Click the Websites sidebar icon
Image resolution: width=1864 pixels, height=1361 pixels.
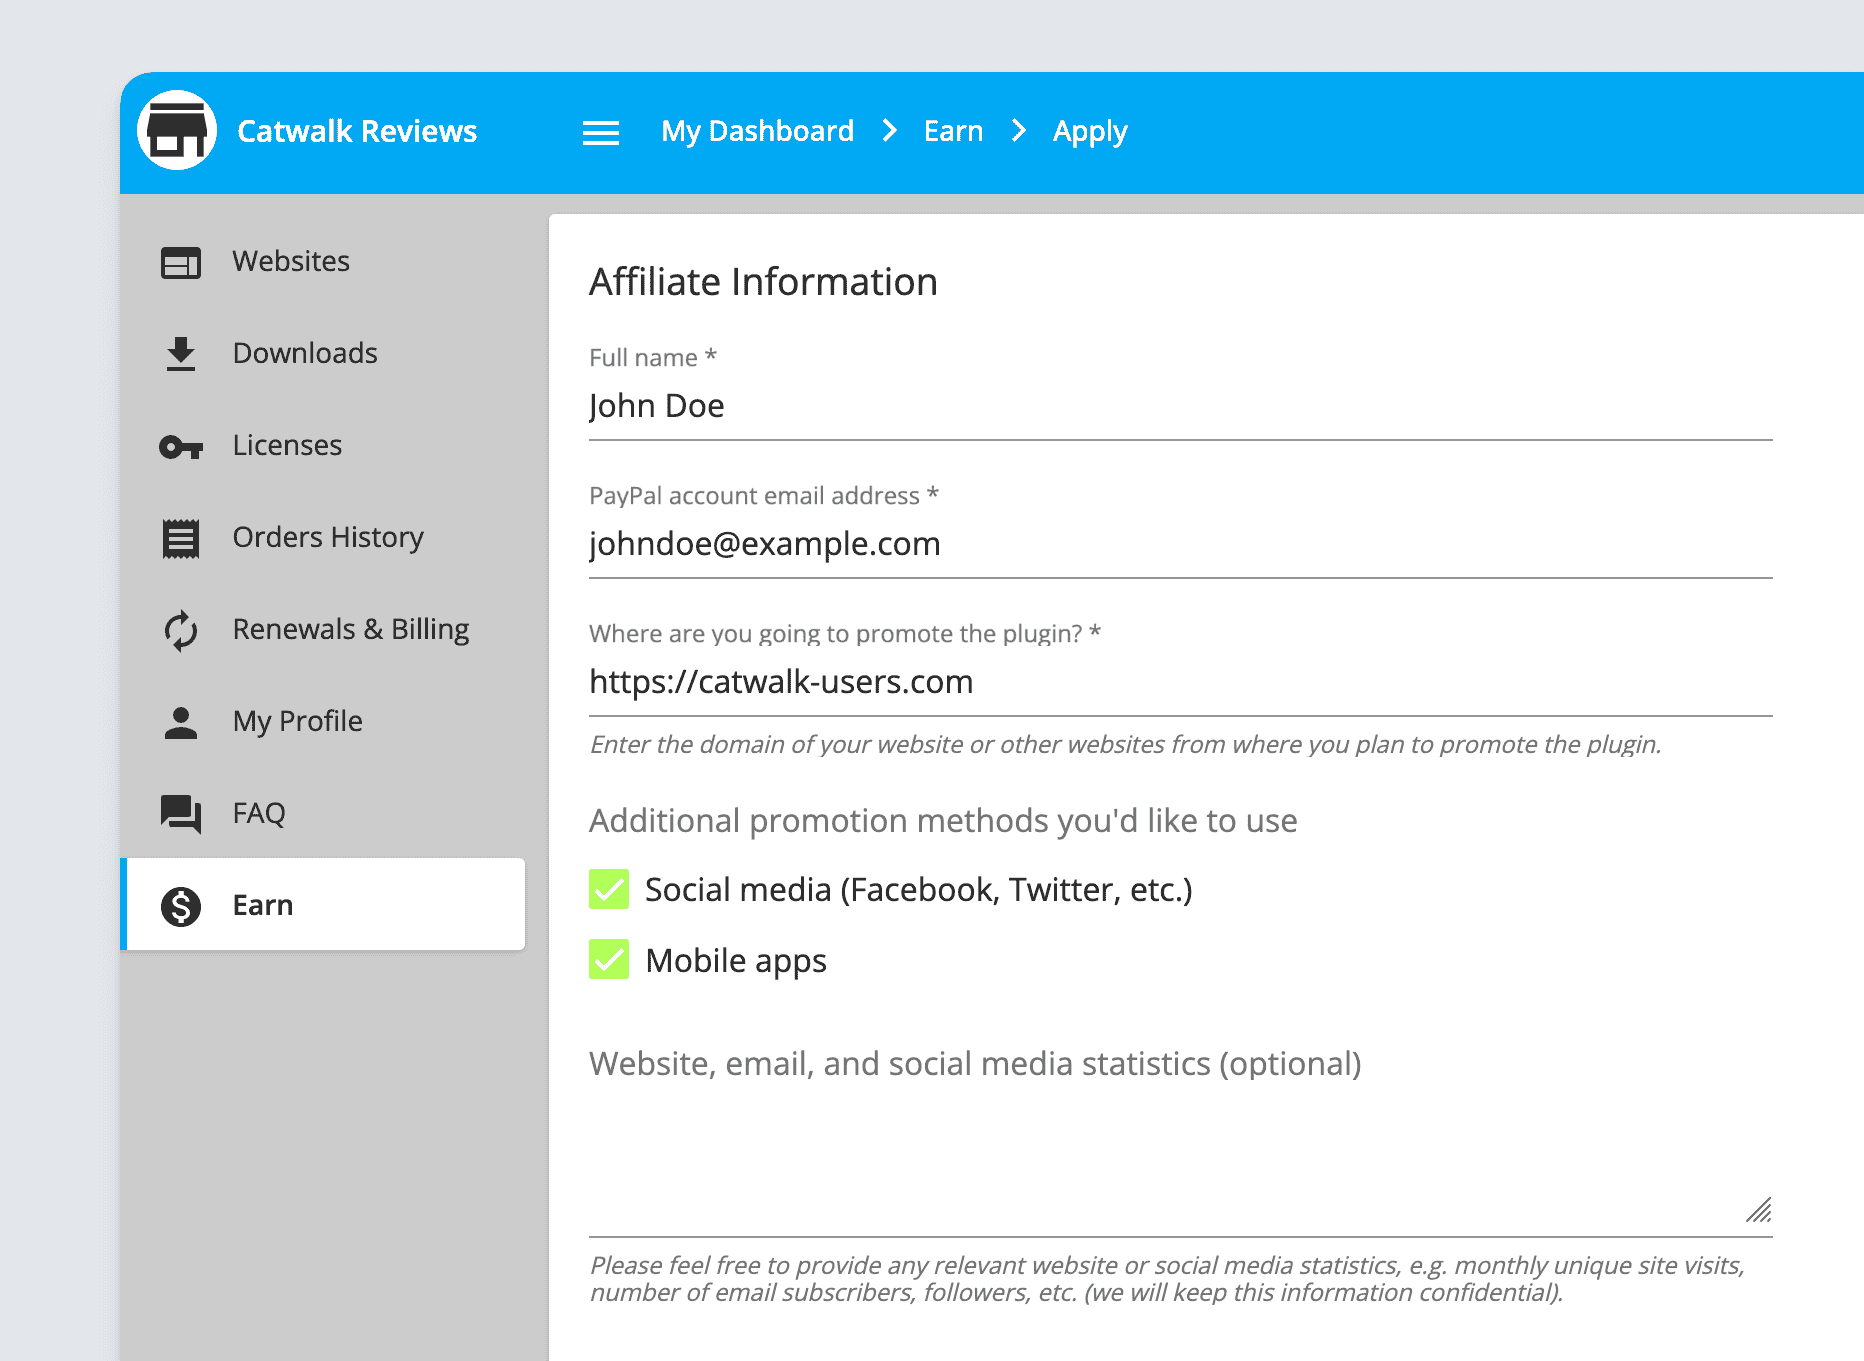click(181, 262)
